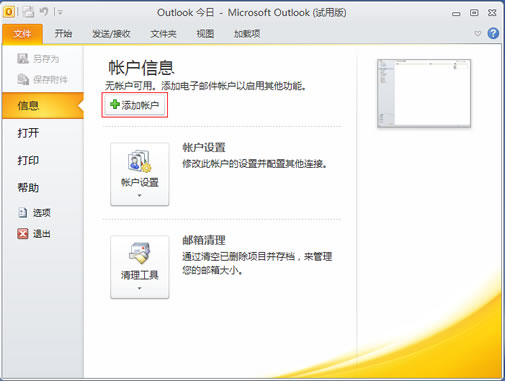Click the 修改此帐户的设置 description text

click(x=255, y=164)
